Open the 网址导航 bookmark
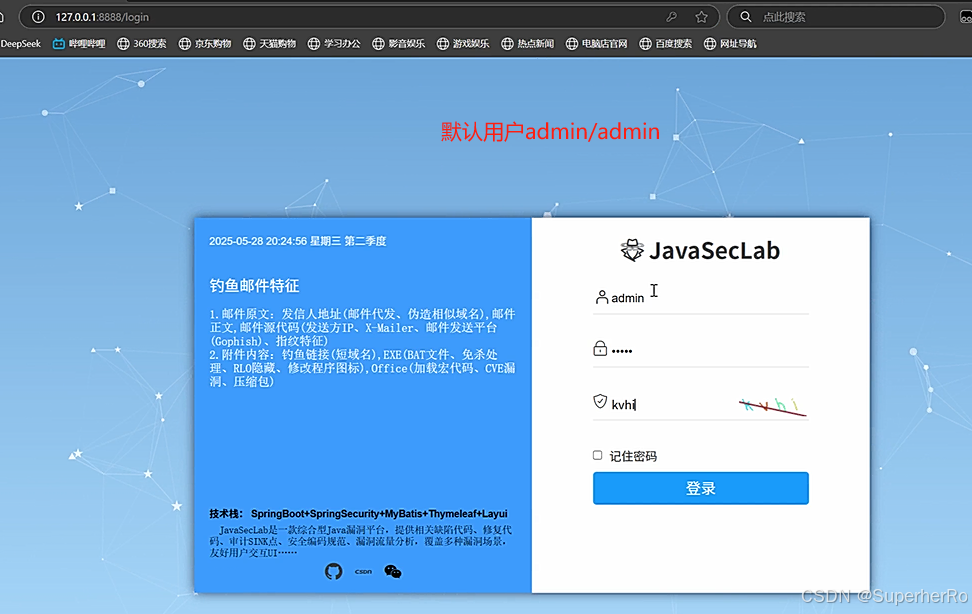The image size is (972, 614). pyautogui.click(x=730, y=43)
